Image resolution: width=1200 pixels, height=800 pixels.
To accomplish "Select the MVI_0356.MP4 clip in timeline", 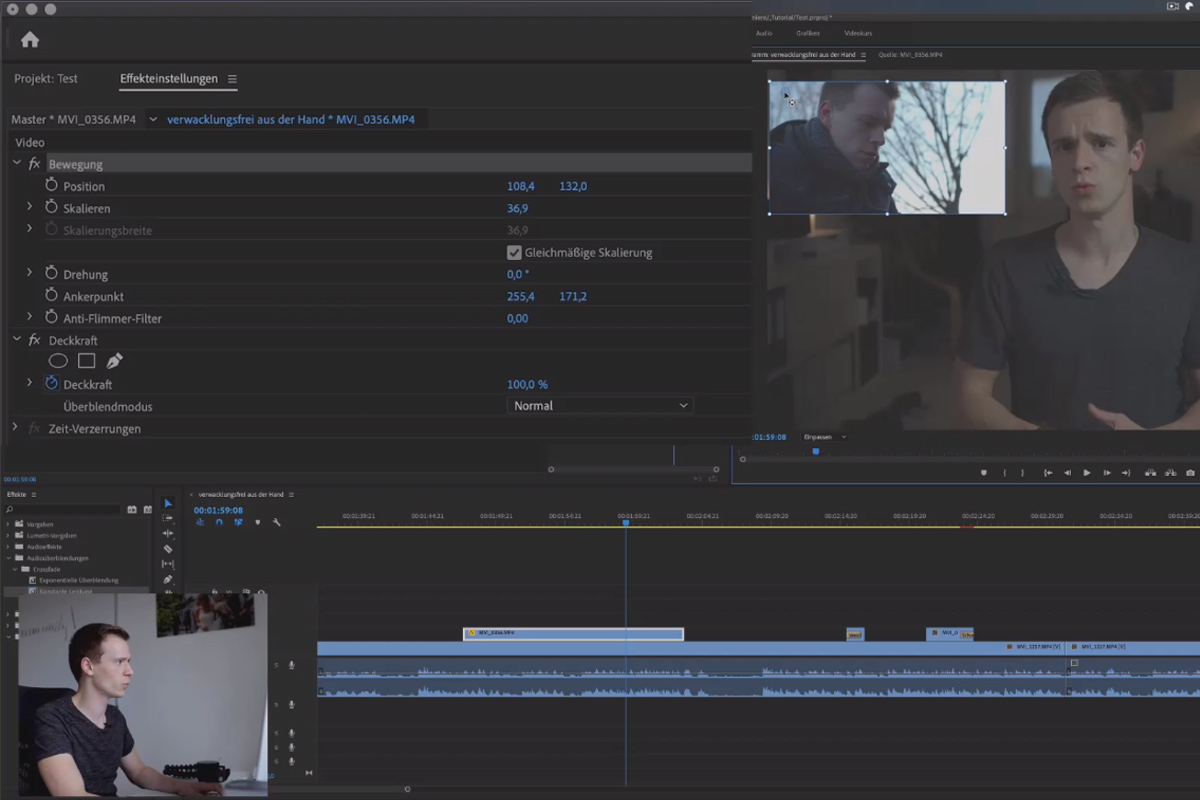I will (573, 634).
